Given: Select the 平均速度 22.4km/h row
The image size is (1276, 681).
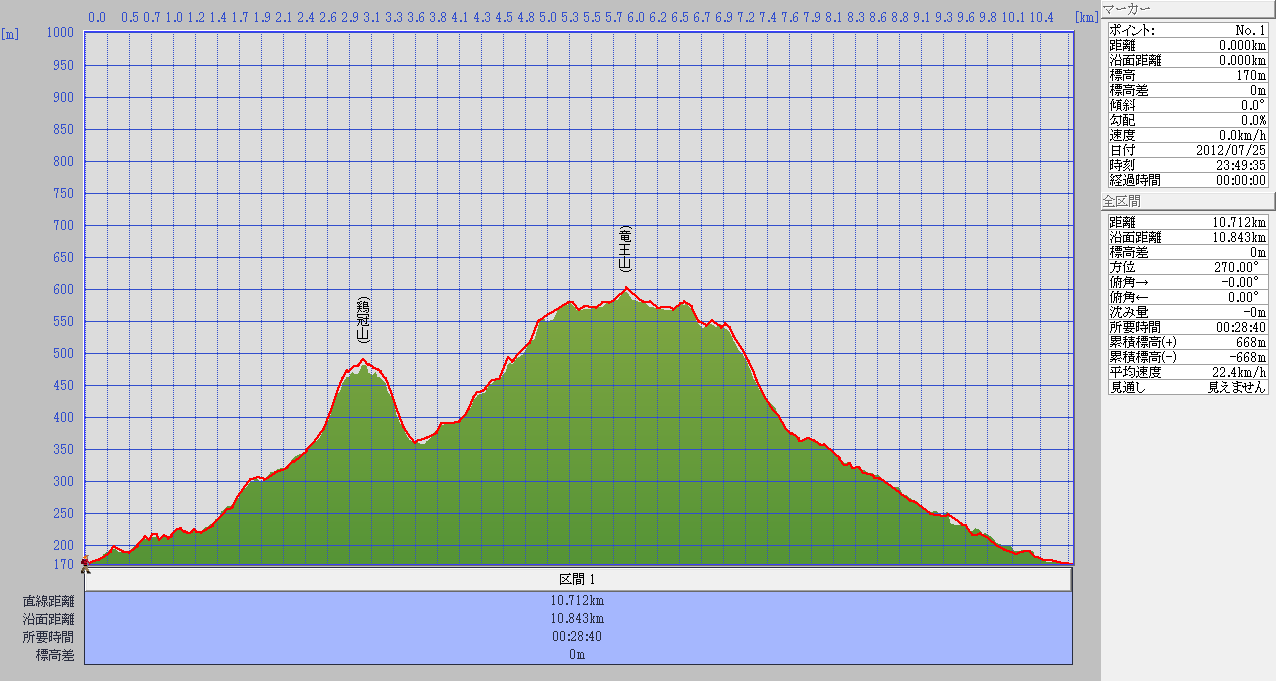Looking at the screenshot, I should (1187, 372).
